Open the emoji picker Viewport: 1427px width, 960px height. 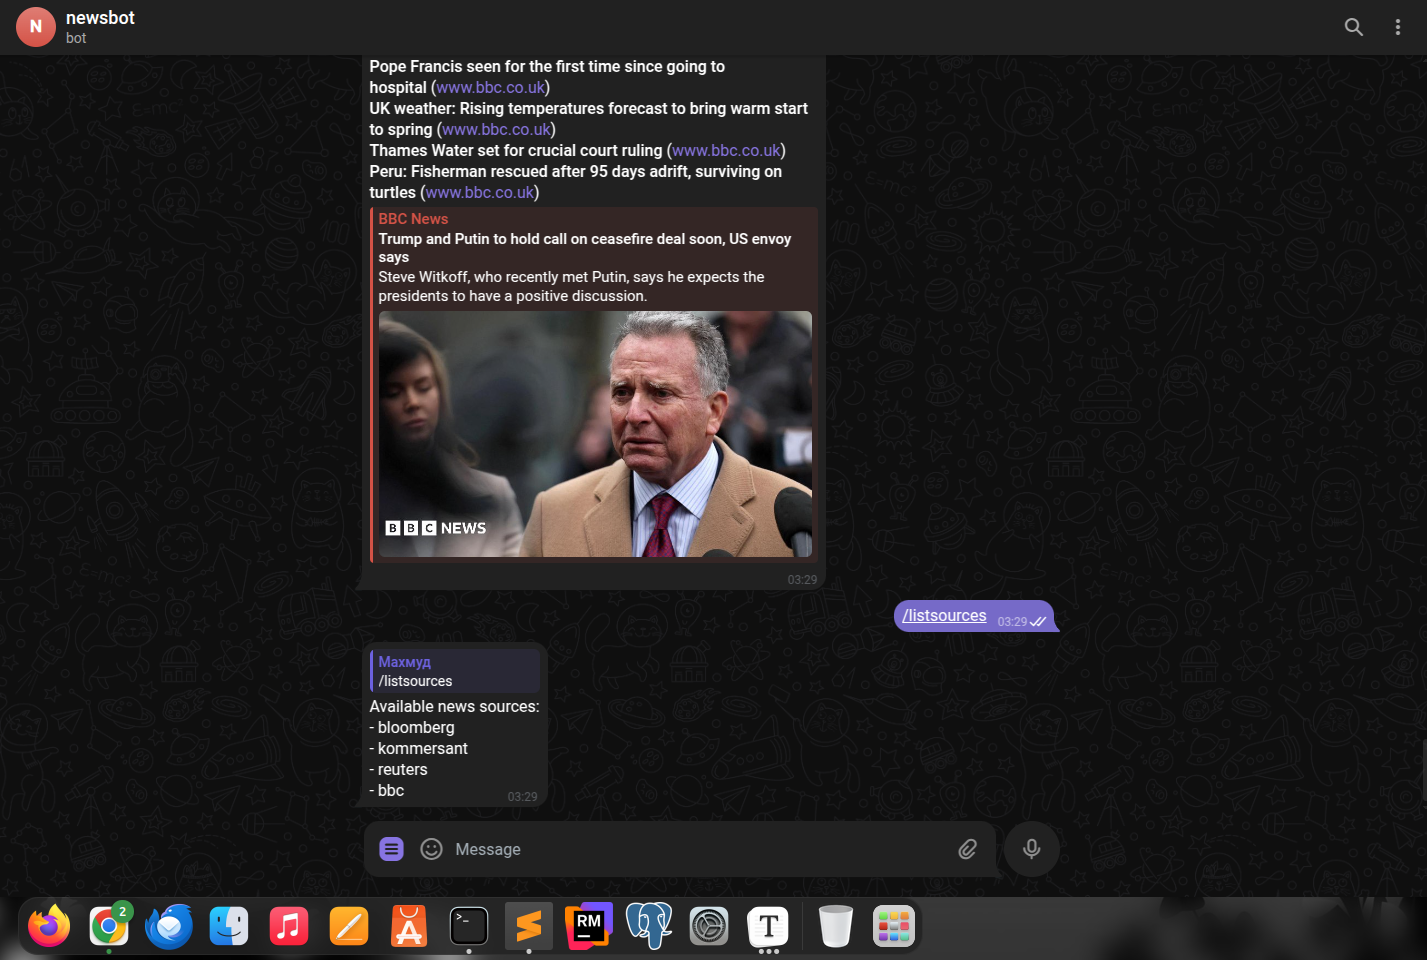point(431,849)
